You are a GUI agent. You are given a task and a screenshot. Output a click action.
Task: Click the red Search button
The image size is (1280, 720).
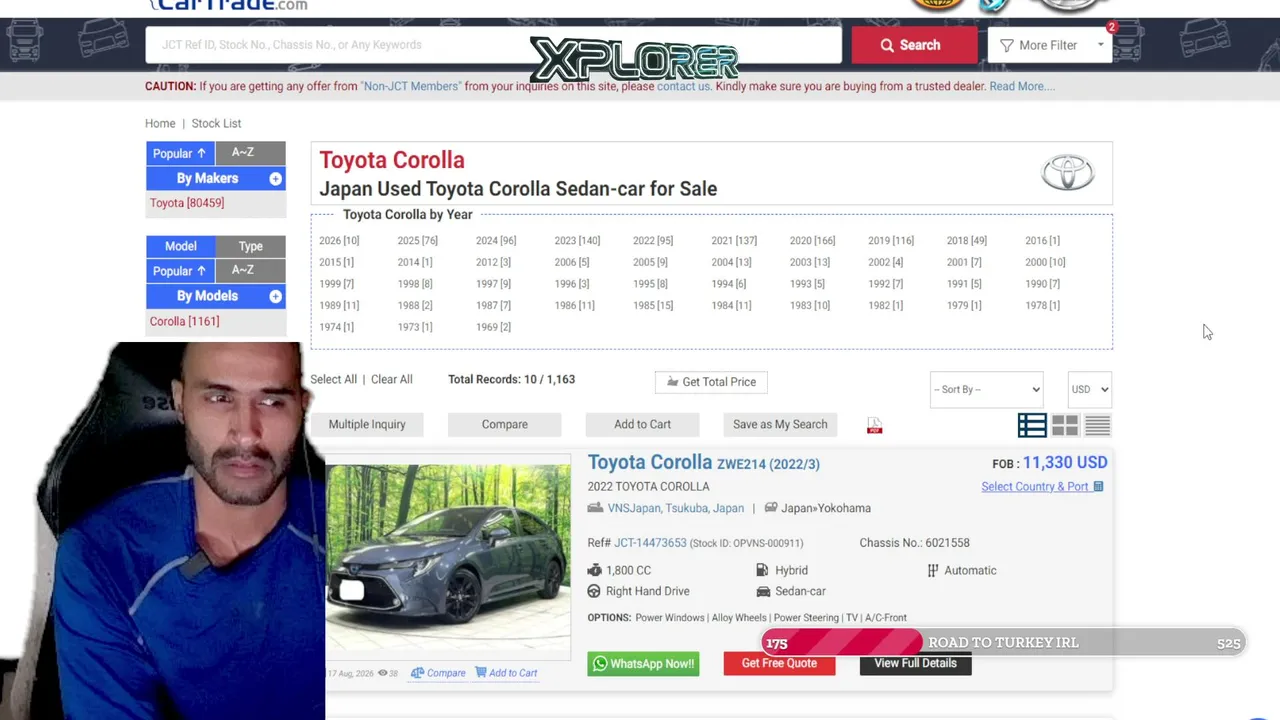[x=914, y=45]
